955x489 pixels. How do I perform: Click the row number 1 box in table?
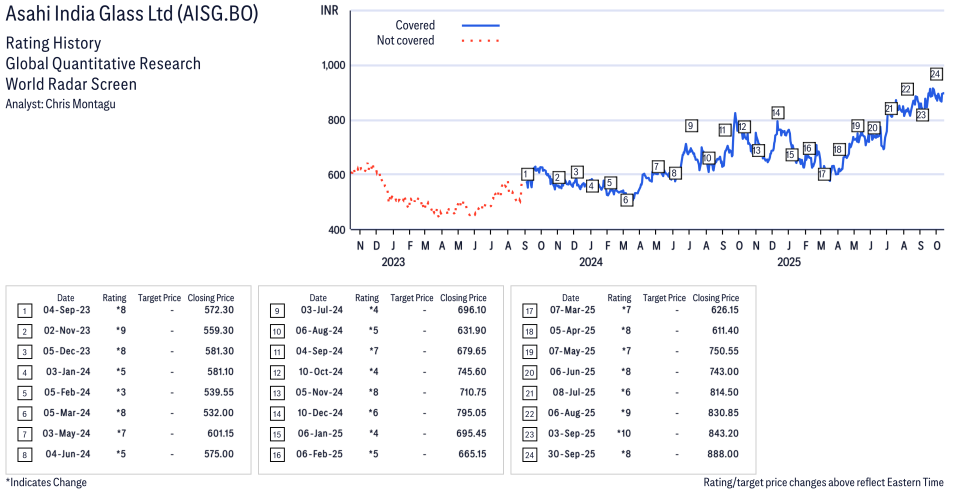[x=24, y=310]
